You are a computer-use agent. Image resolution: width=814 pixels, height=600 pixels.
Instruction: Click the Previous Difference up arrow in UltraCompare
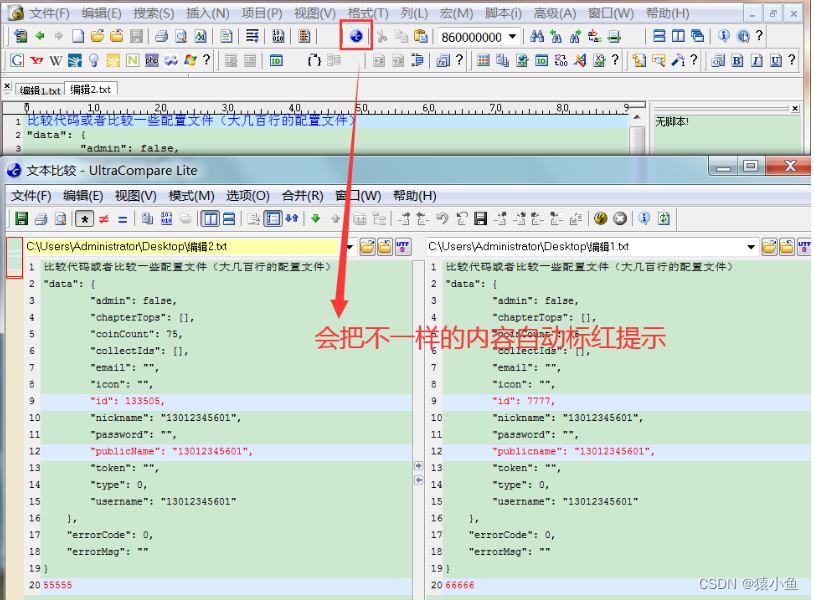pyautogui.click(x=336, y=219)
